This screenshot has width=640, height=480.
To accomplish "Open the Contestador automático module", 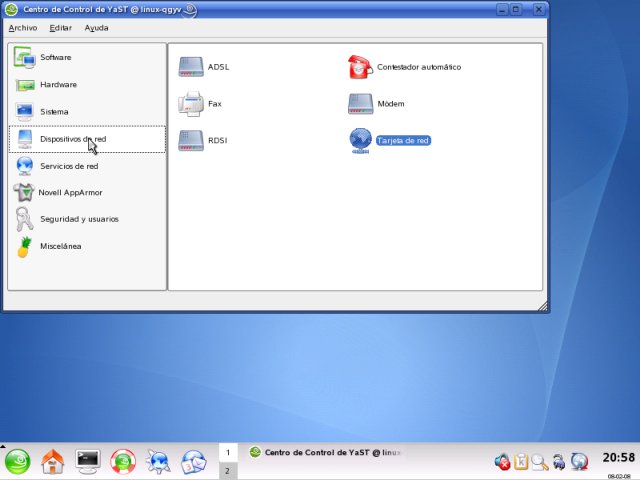I will point(404,67).
